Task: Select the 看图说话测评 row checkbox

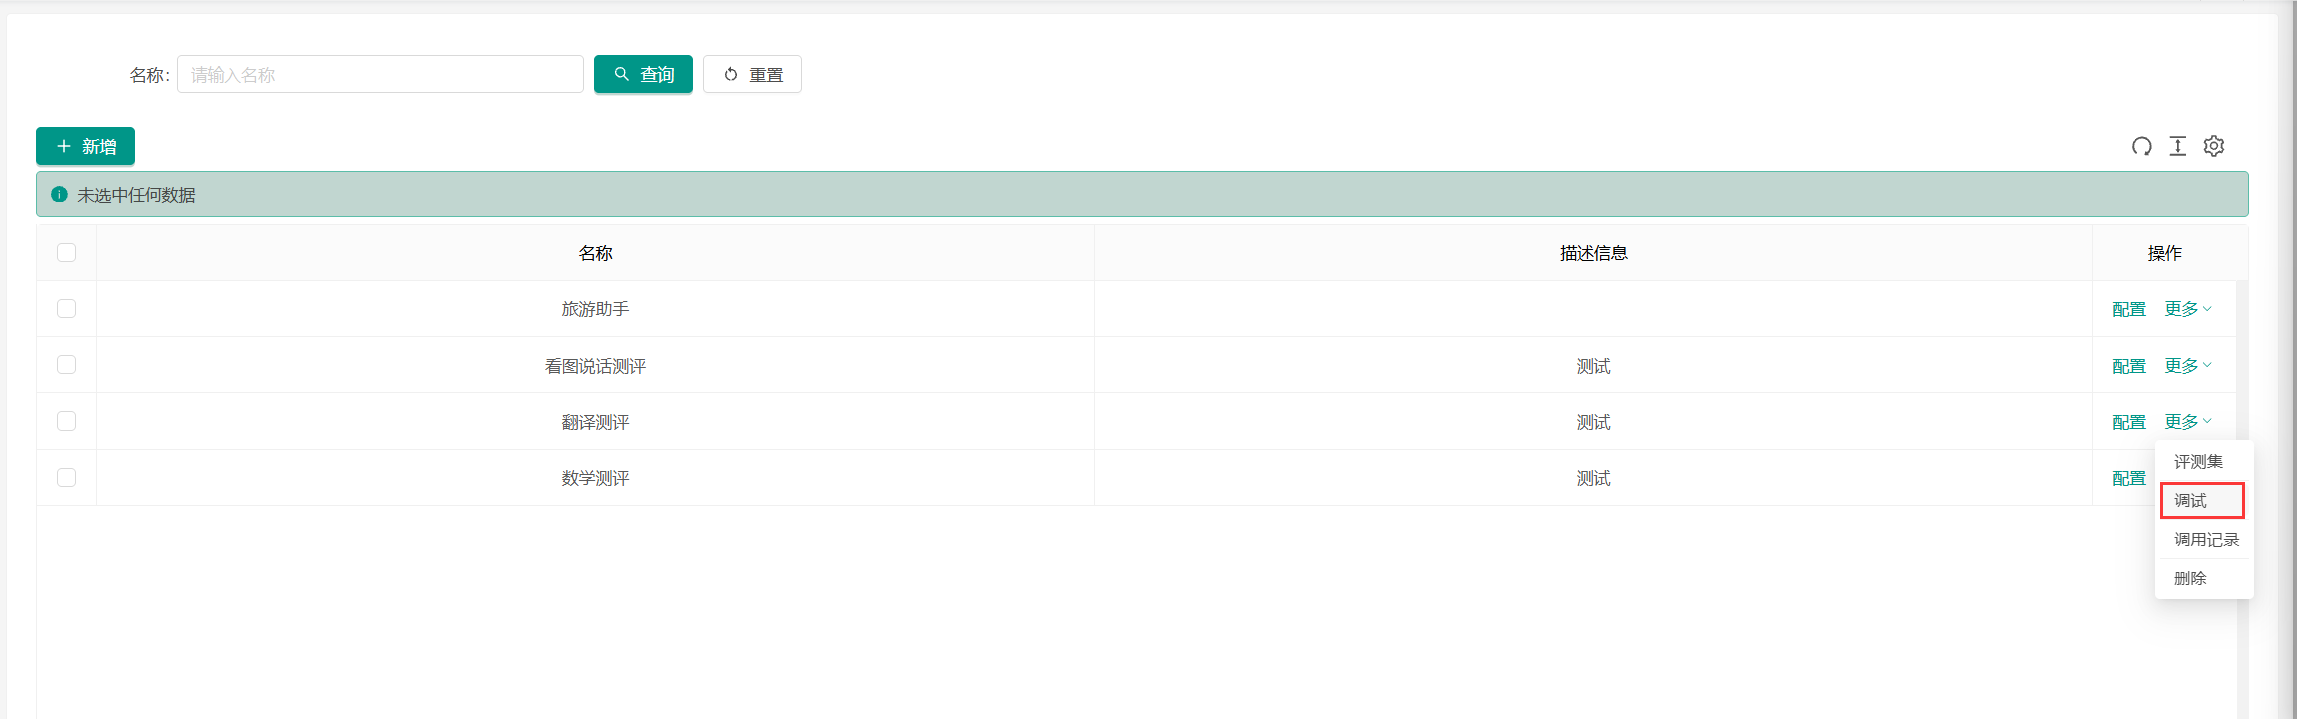Action: (x=67, y=365)
